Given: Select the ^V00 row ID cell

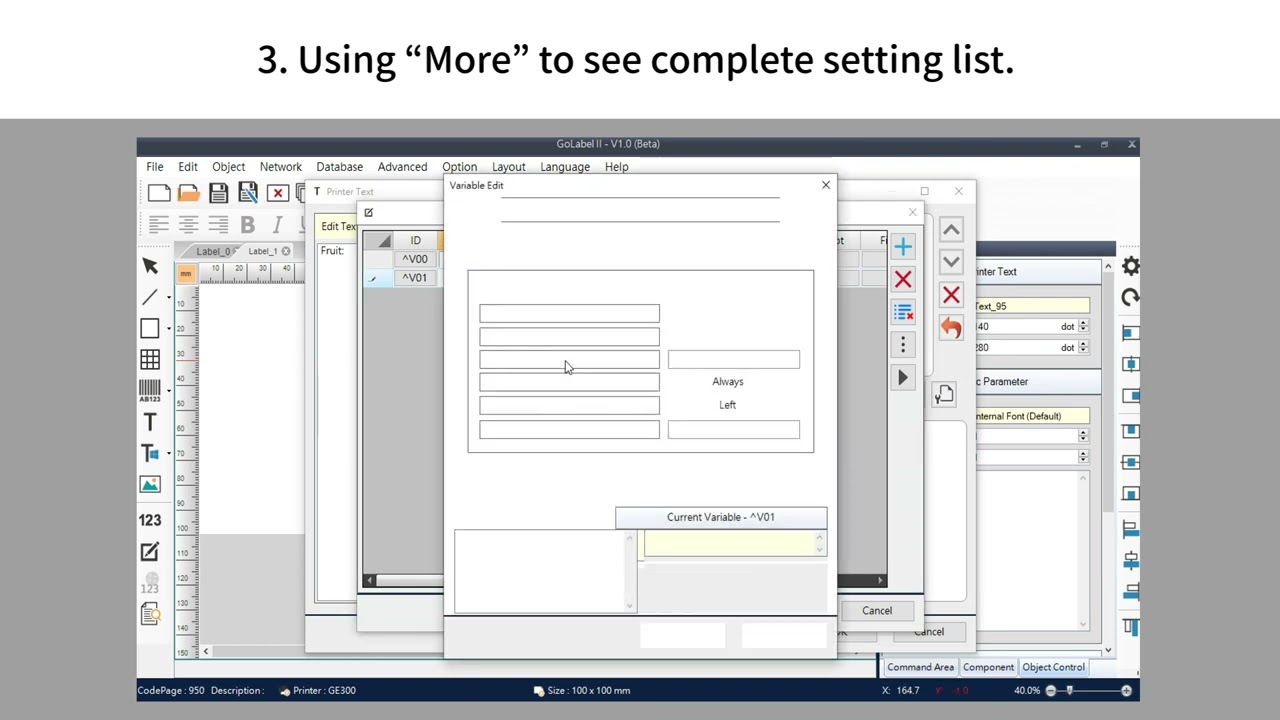Looking at the screenshot, I should (415, 259).
